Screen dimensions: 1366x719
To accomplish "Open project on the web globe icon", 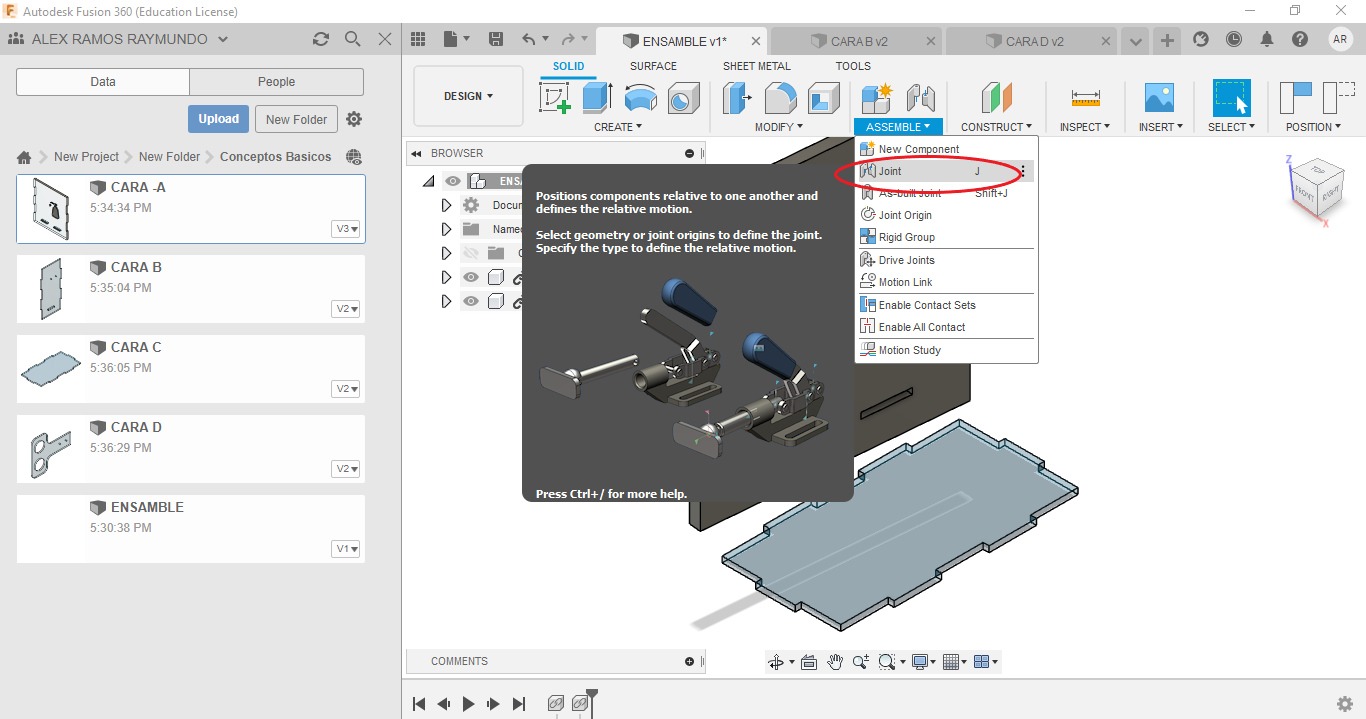I will tap(353, 157).
